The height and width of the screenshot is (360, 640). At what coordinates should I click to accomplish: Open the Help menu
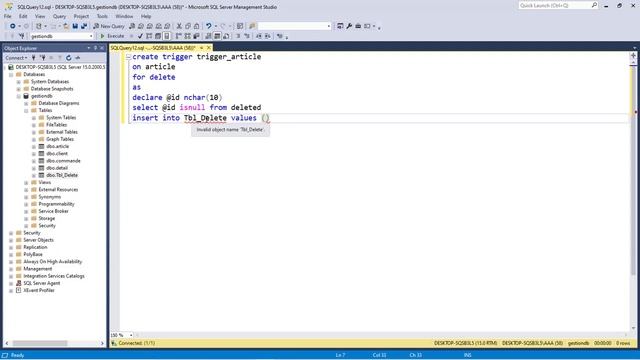146,16
